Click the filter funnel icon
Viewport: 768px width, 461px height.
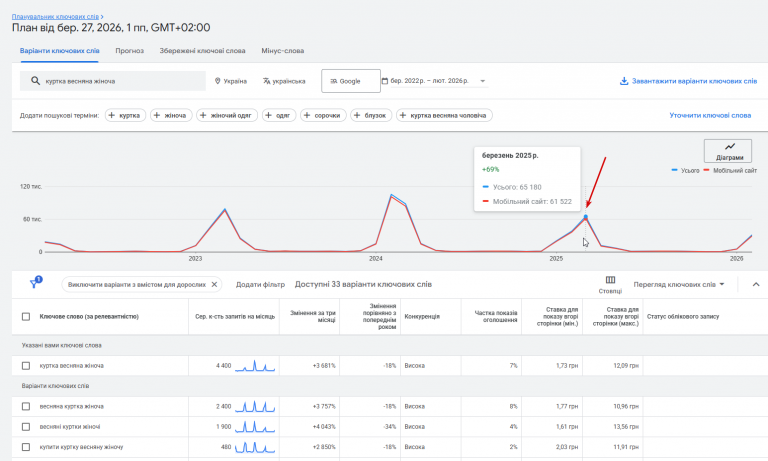34,285
